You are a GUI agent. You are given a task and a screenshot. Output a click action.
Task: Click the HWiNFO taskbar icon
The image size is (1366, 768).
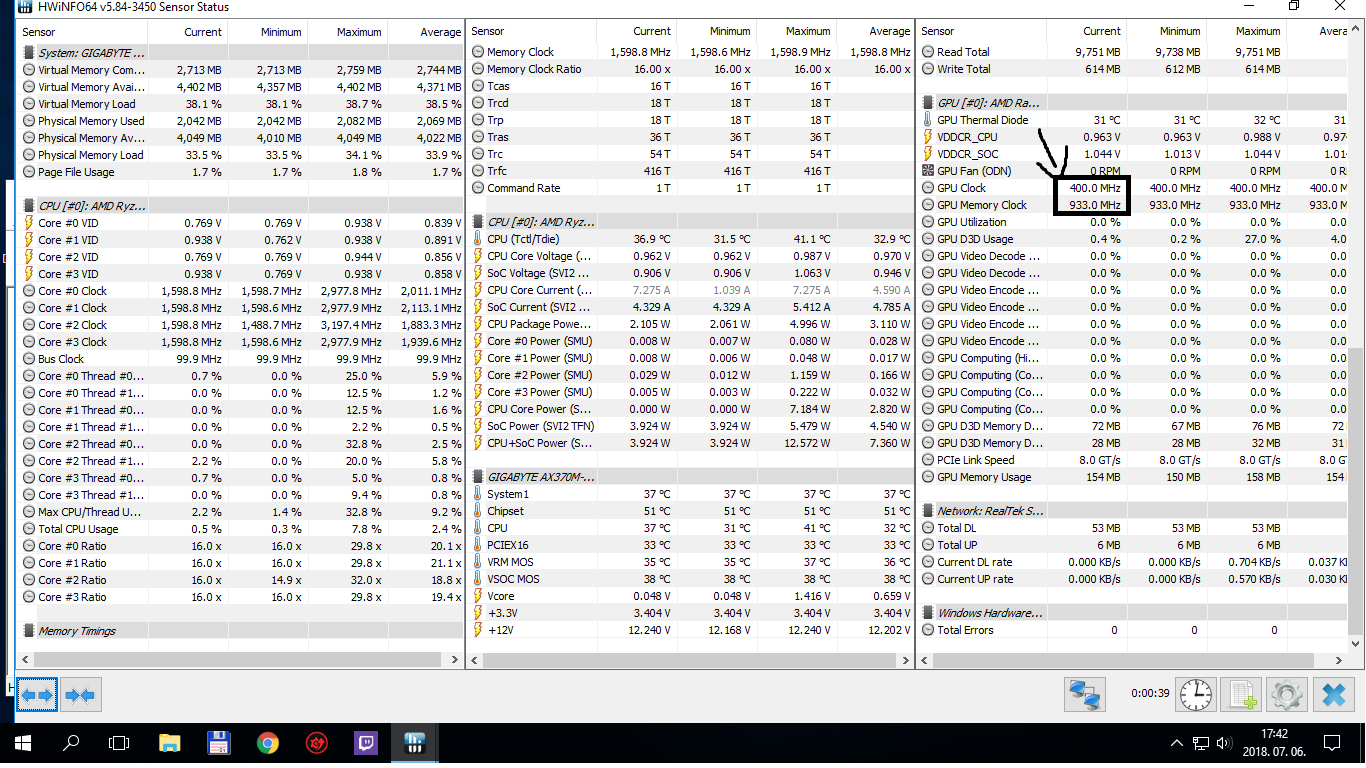tap(415, 743)
